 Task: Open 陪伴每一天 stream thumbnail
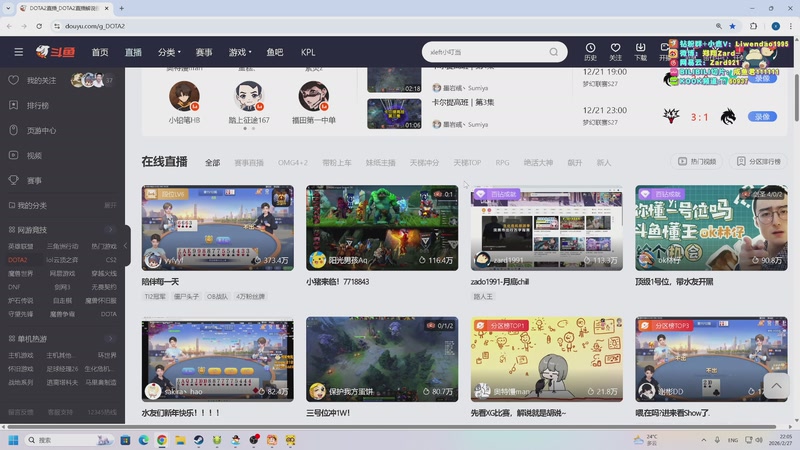click(x=217, y=228)
